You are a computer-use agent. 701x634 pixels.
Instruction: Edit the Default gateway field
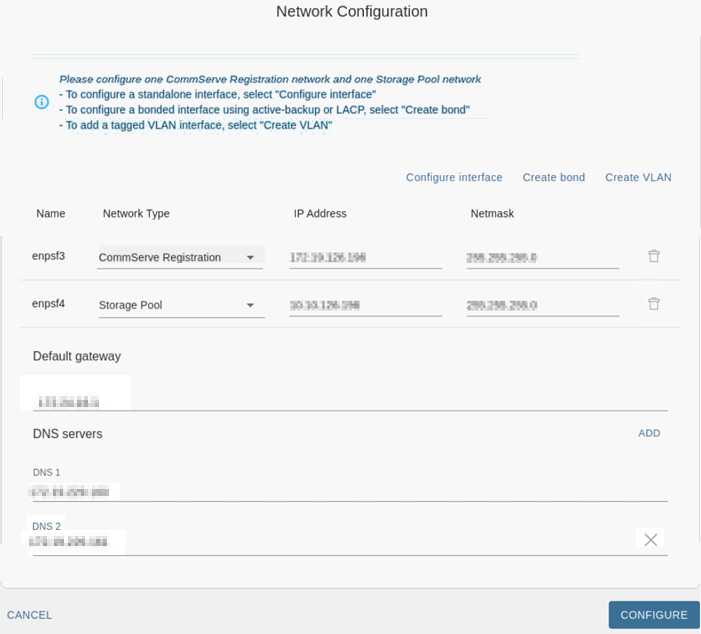(x=350, y=401)
